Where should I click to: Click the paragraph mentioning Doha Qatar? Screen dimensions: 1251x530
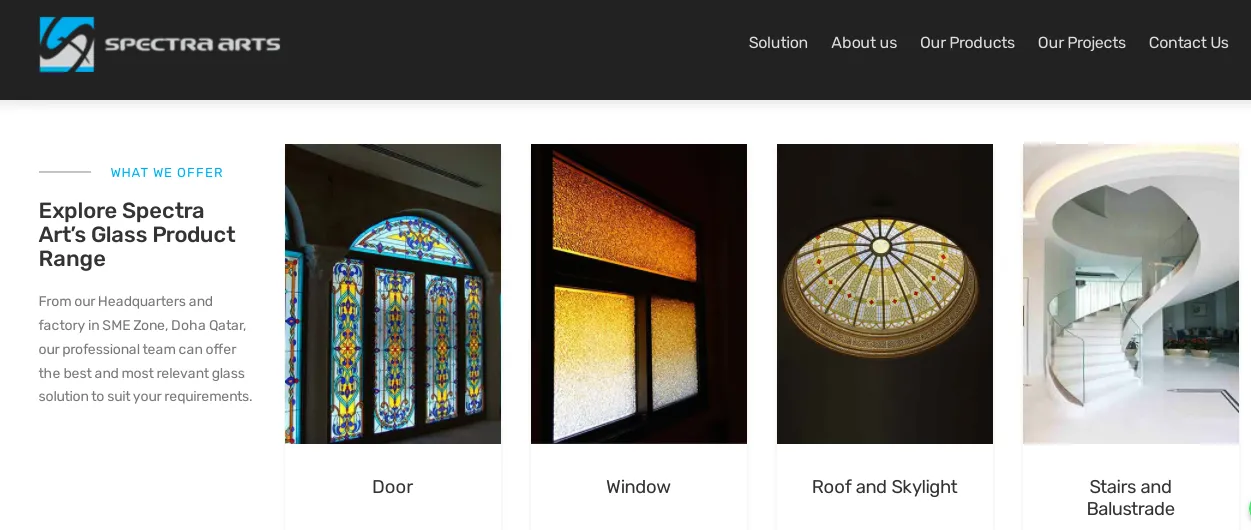146,349
